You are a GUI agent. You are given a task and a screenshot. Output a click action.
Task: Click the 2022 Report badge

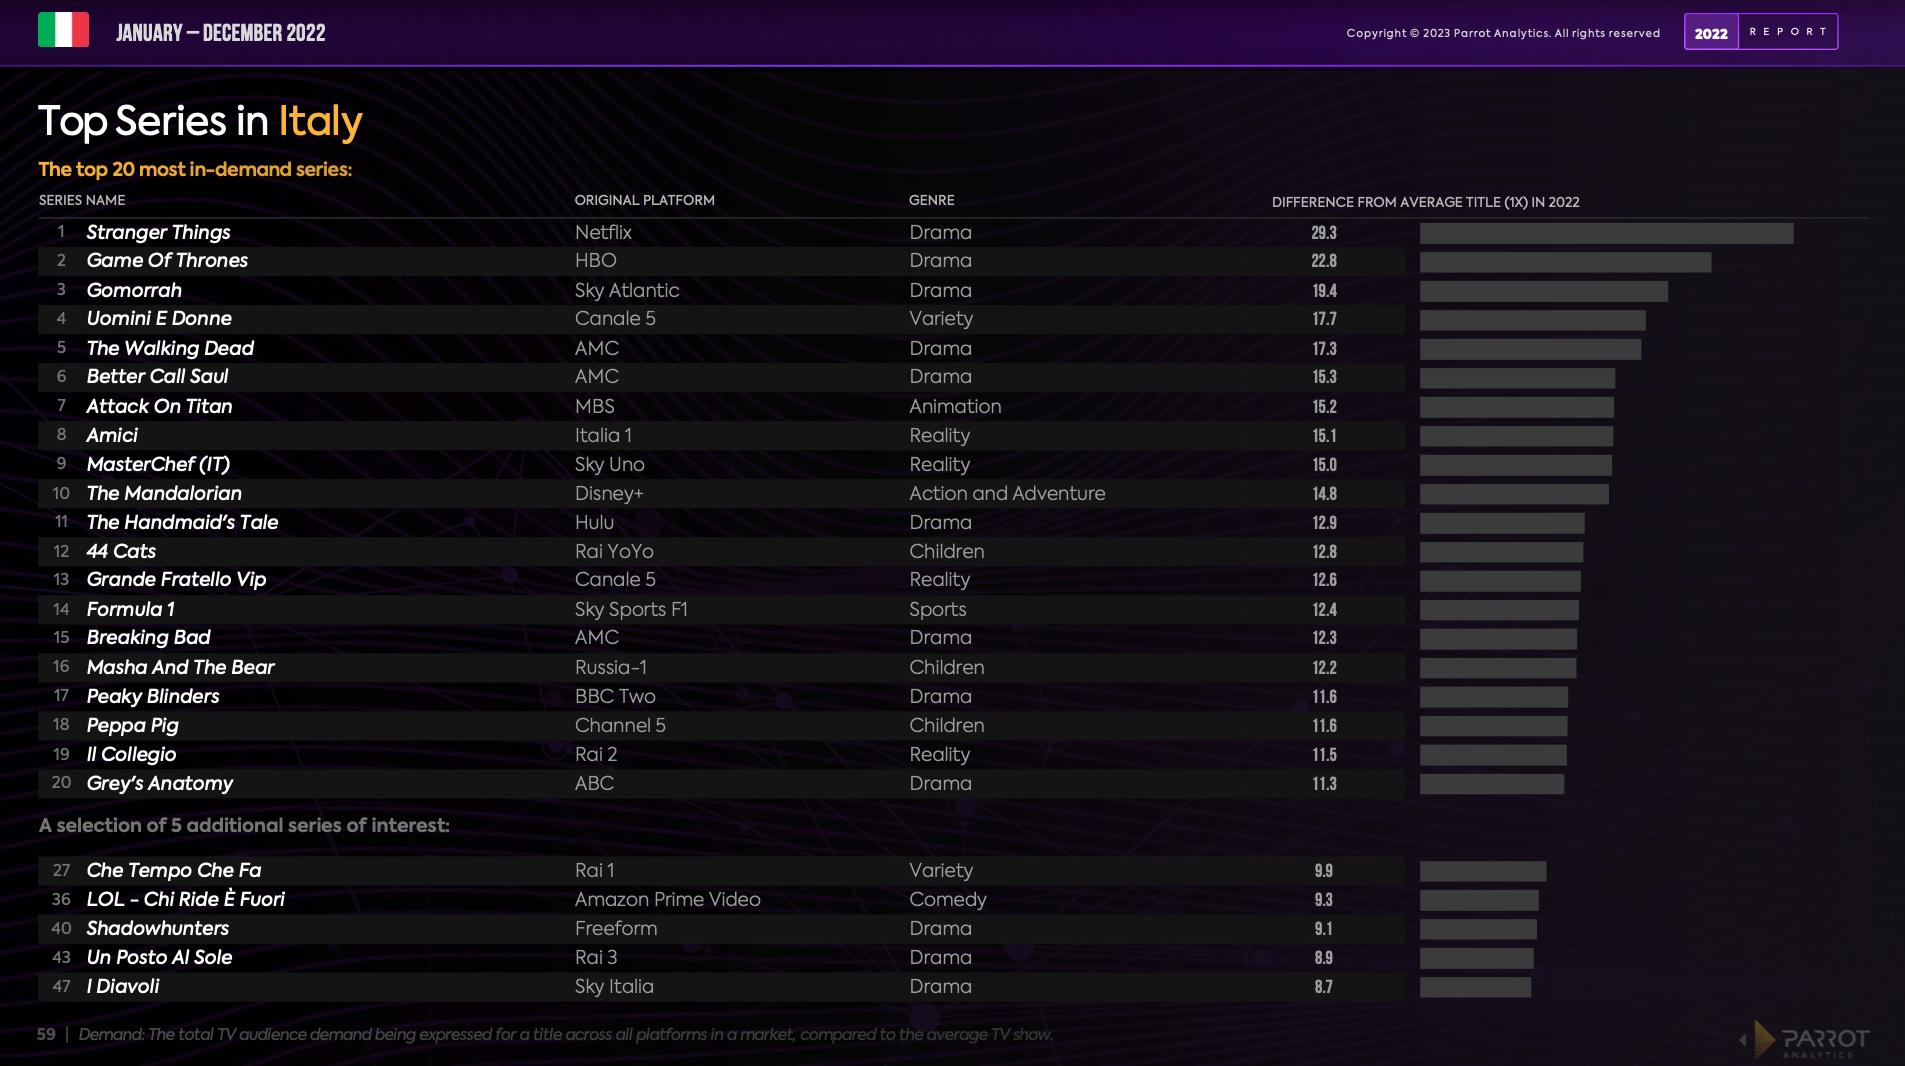click(1760, 32)
